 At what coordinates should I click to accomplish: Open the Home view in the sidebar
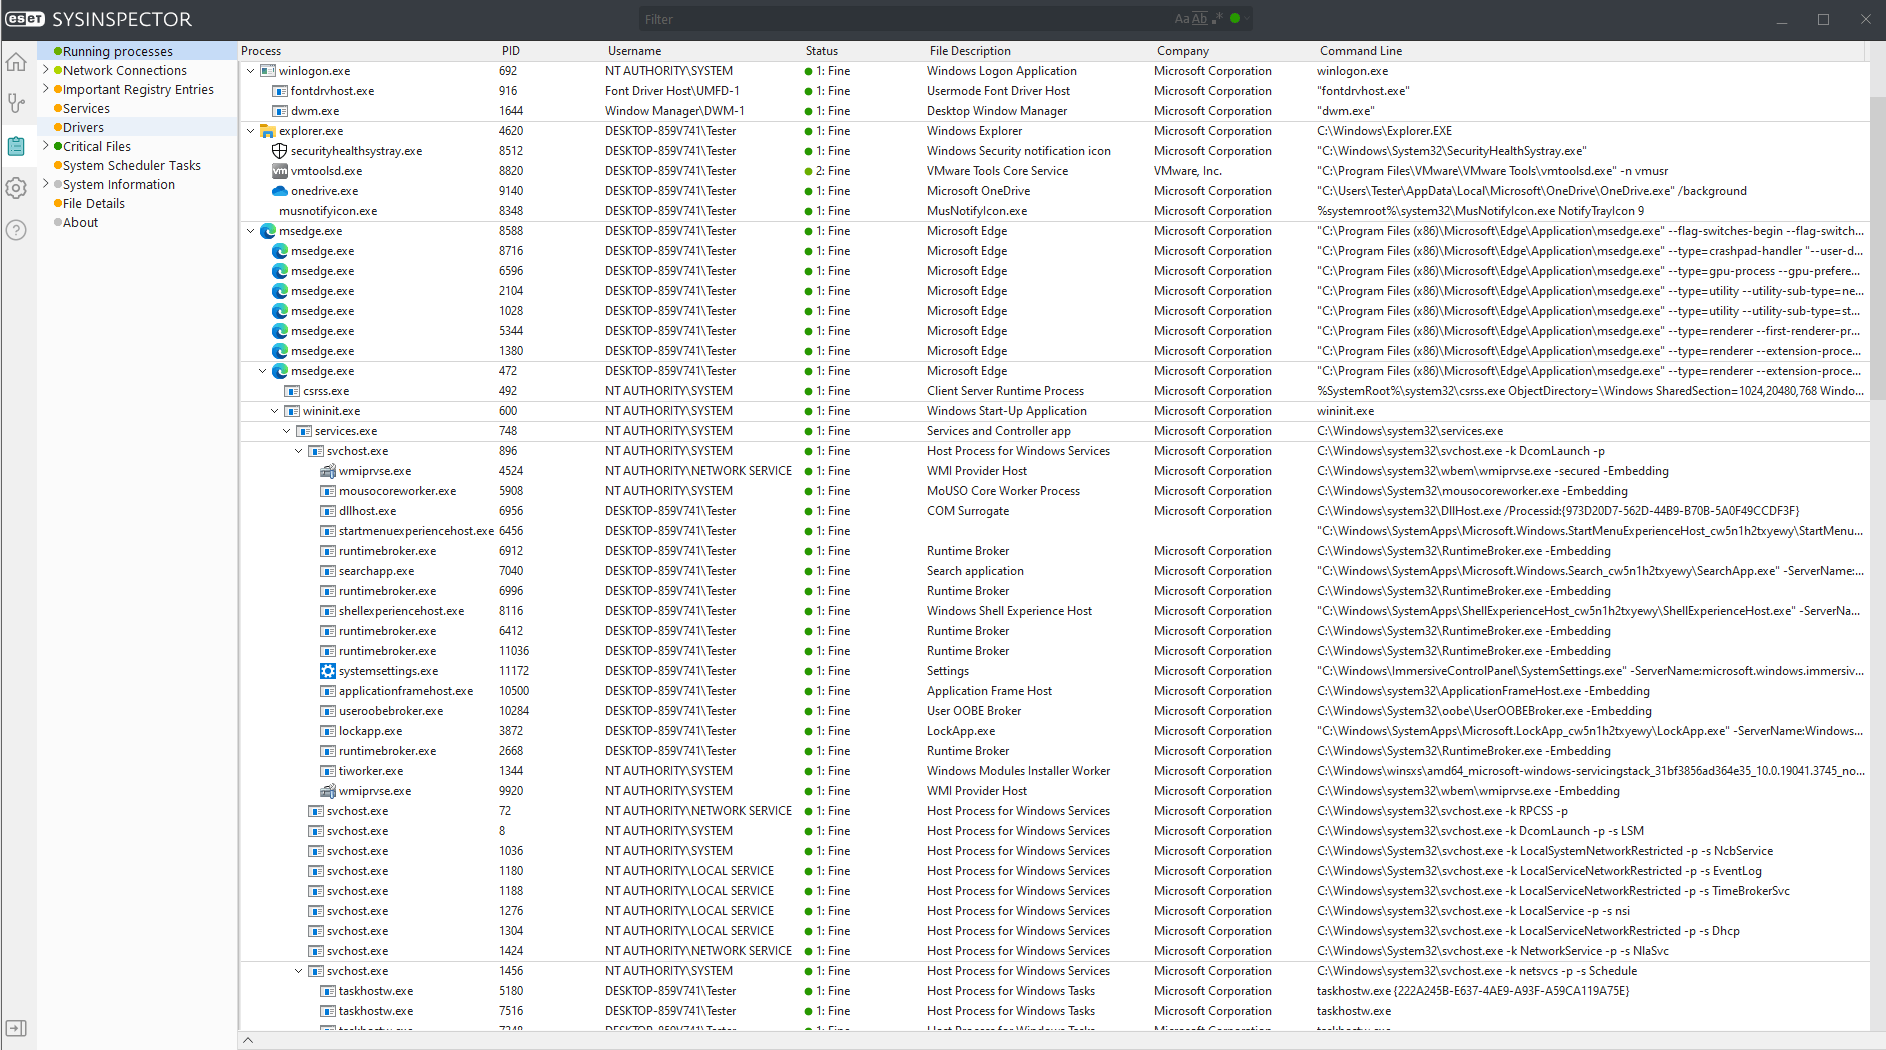(16, 63)
